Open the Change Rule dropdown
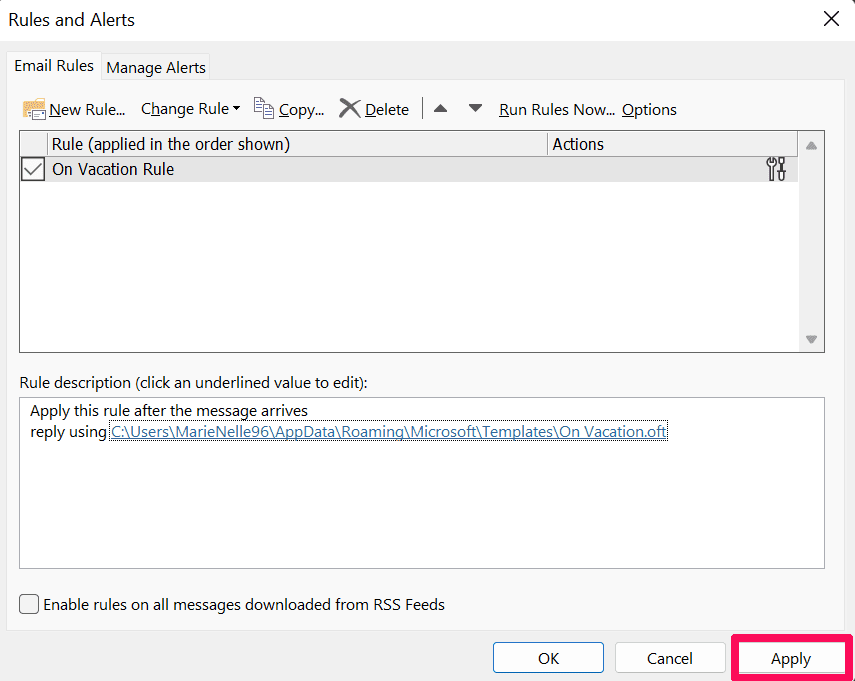This screenshot has width=855, height=681. click(x=190, y=109)
